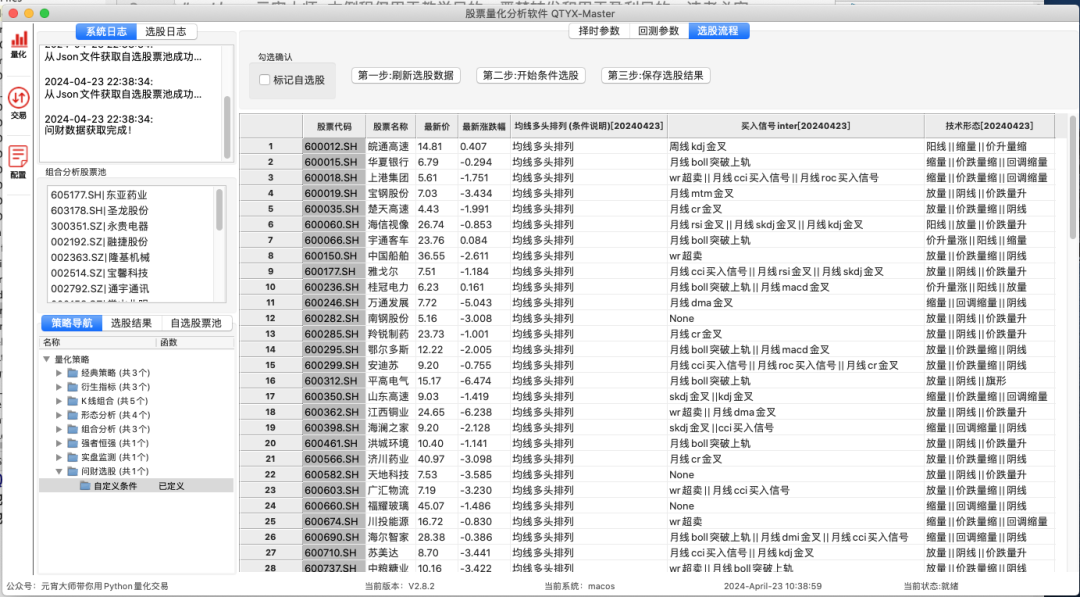Click stock name cell 中国船舶
This screenshot has height=597, width=1080.
coord(391,256)
